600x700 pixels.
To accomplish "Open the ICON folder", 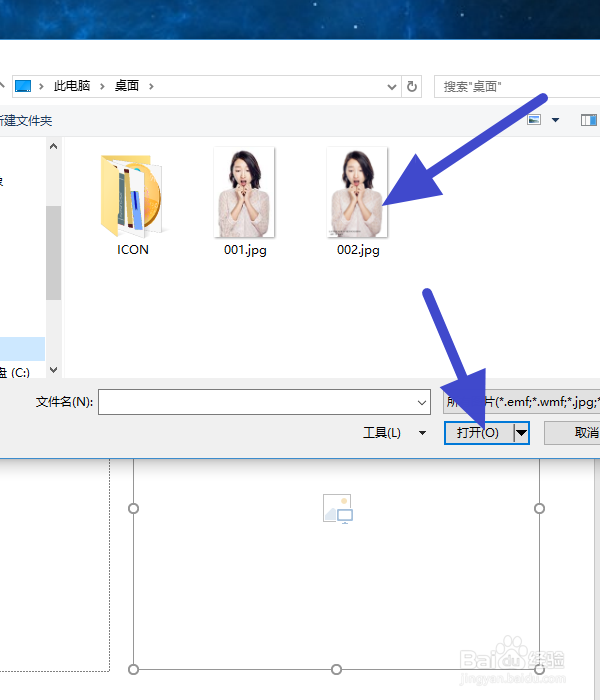I will tap(133, 203).
